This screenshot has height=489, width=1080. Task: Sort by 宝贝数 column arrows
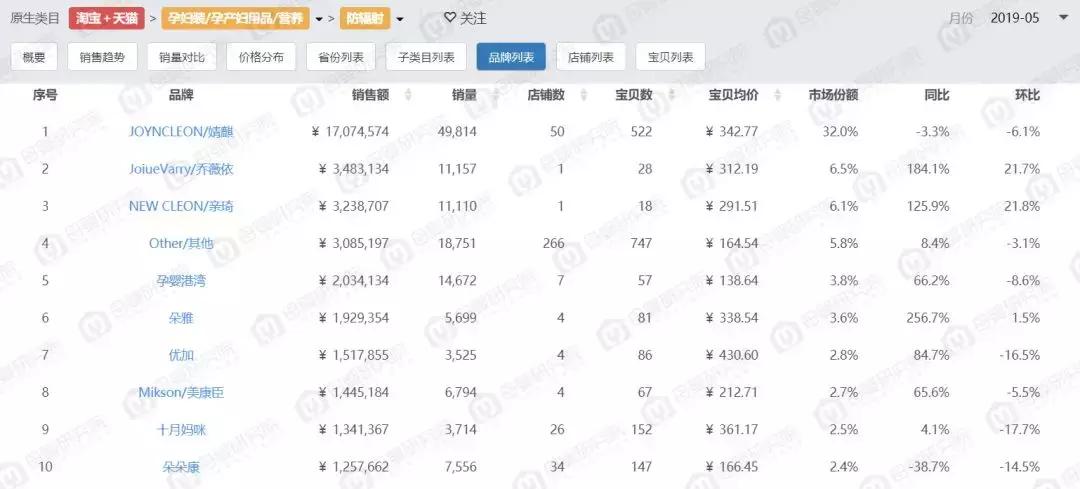[671, 95]
